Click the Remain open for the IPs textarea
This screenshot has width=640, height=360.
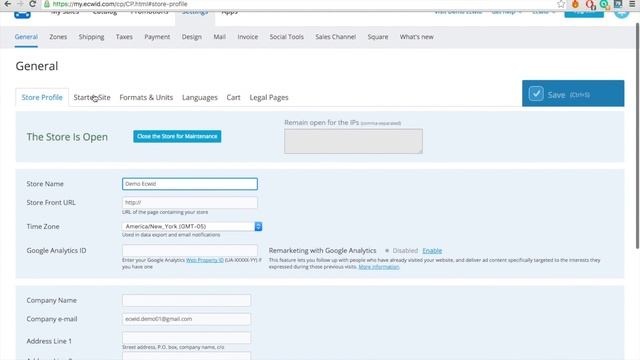coord(353,141)
